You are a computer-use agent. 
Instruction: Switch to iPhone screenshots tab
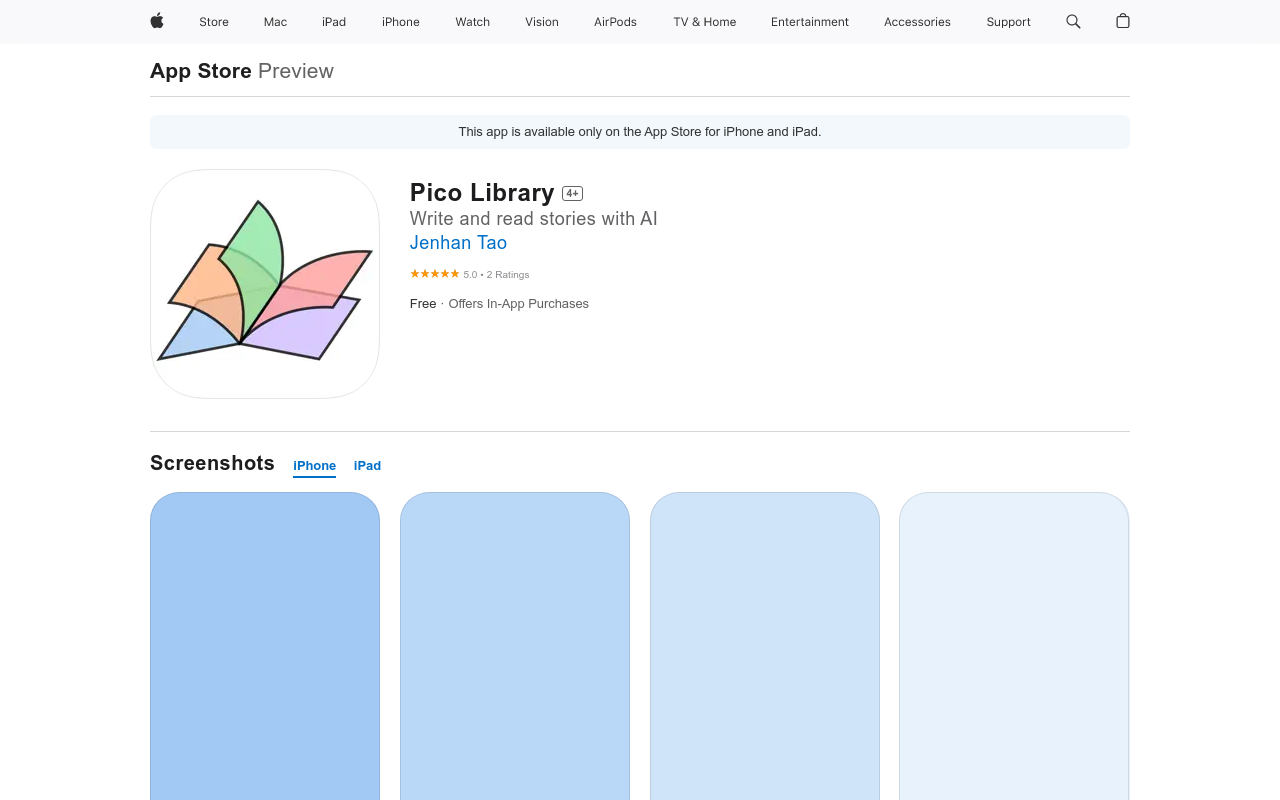pos(314,466)
